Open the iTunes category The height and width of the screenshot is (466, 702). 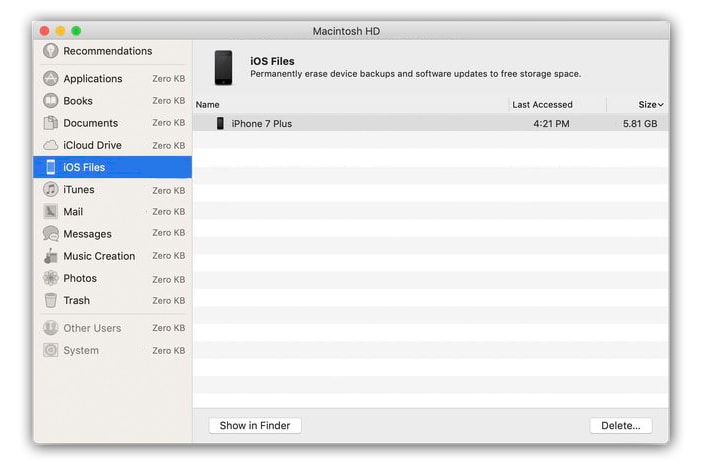coord(112,189)
